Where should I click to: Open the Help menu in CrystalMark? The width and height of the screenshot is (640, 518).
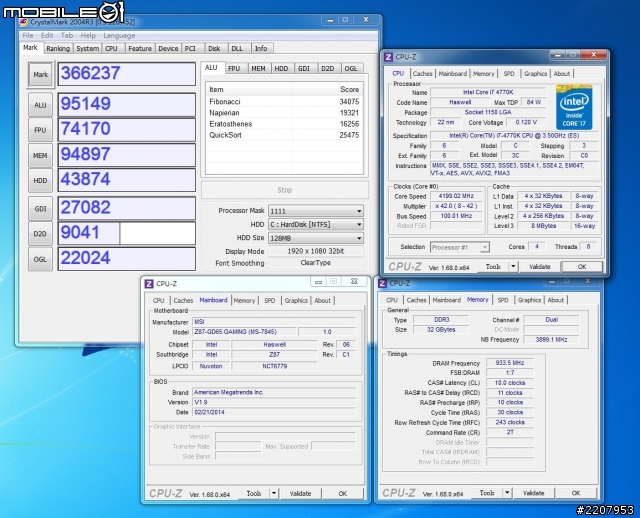pyautogui.click(x=88, y=36)
